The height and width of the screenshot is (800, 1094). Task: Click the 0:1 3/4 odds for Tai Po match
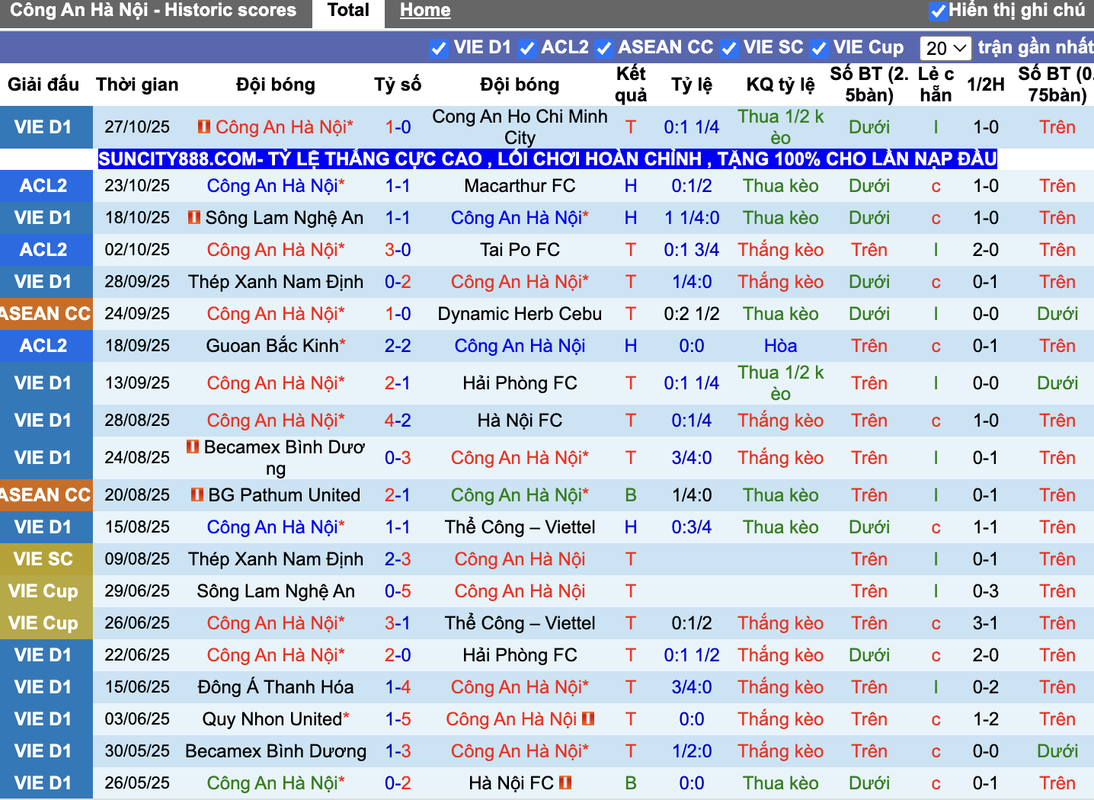tap(691, 250)
